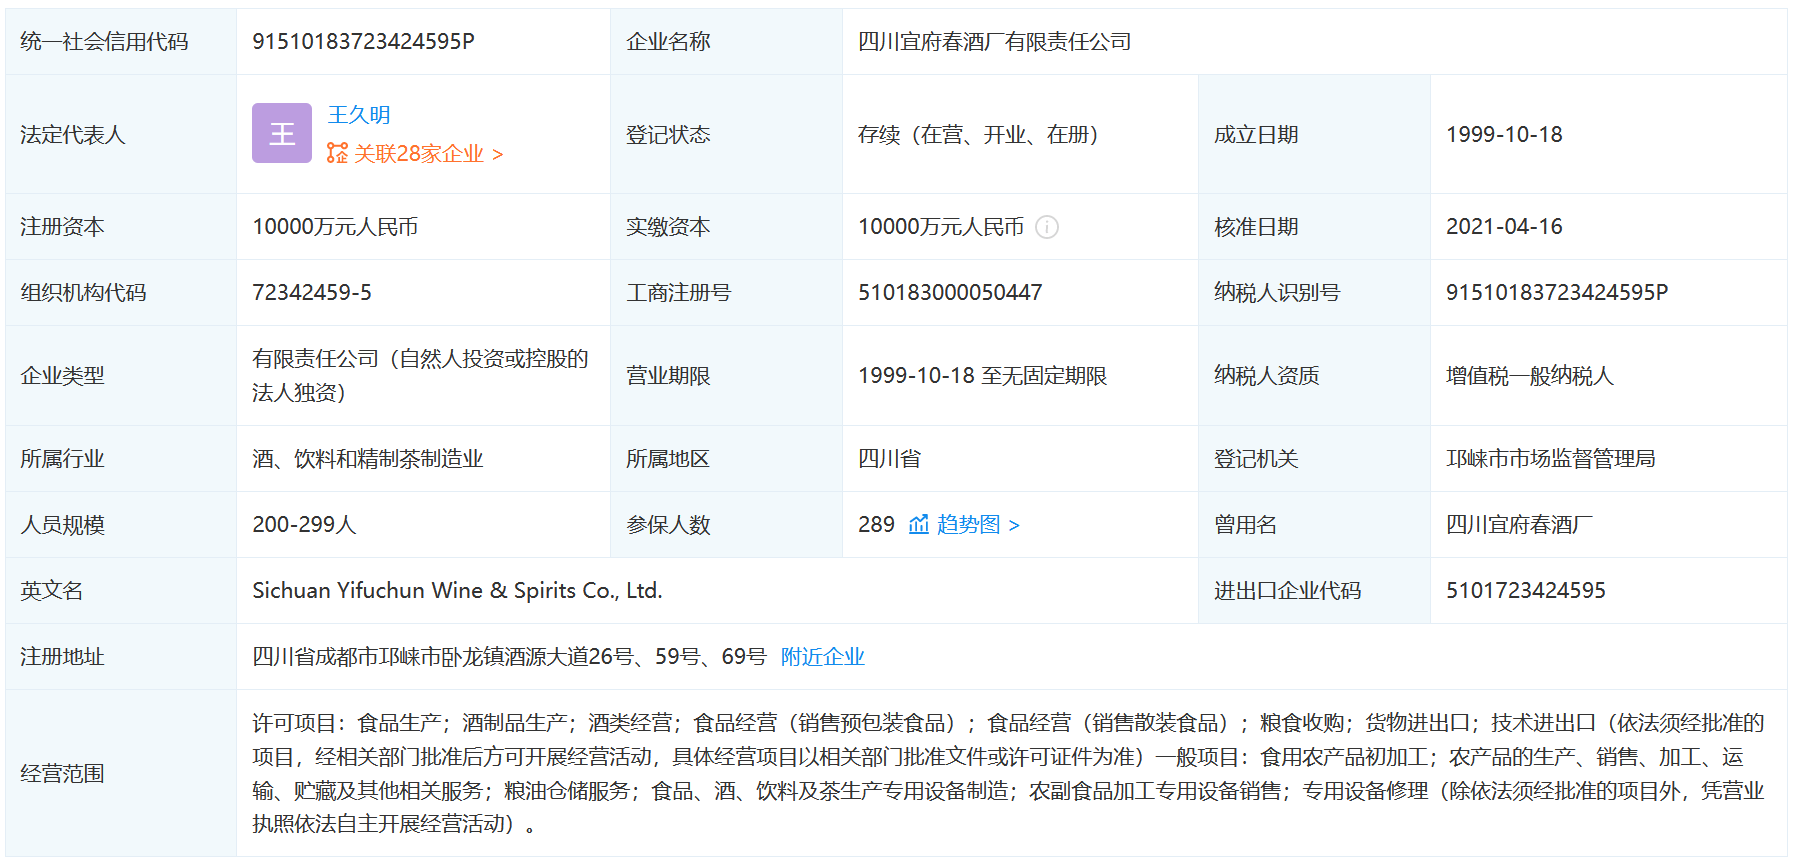1805x861 pixels.
Task: Click the 所属地区 label cell
Action: tap(726, 459)
